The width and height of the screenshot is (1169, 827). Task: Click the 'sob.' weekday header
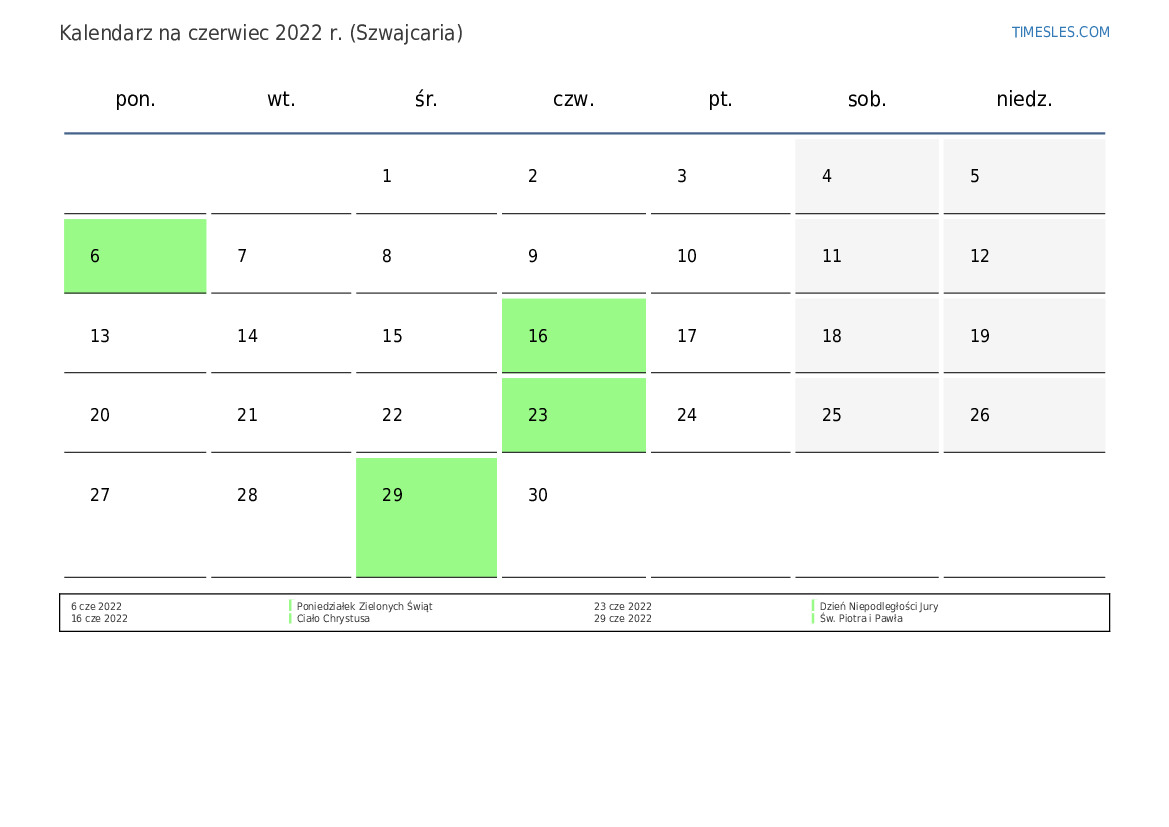866,99
